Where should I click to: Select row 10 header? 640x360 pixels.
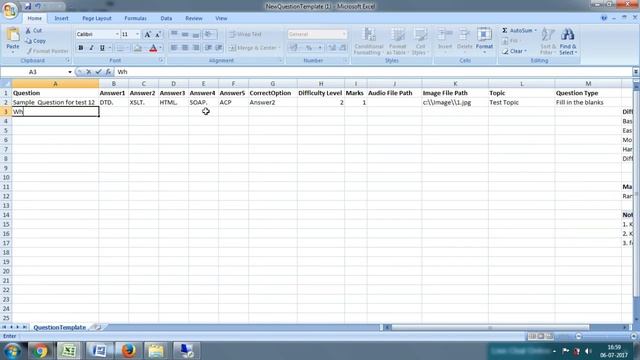click(6, 178)
